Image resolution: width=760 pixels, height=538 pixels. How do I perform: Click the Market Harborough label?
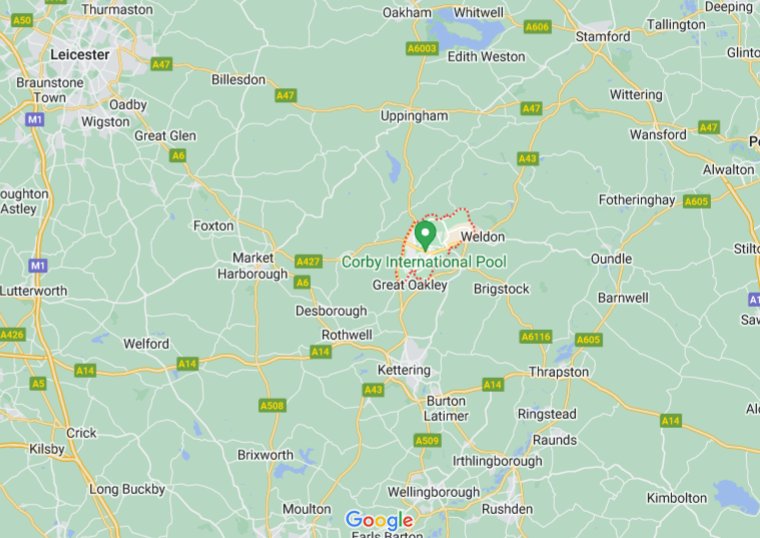pyautogui.click(x=253, y=266)
